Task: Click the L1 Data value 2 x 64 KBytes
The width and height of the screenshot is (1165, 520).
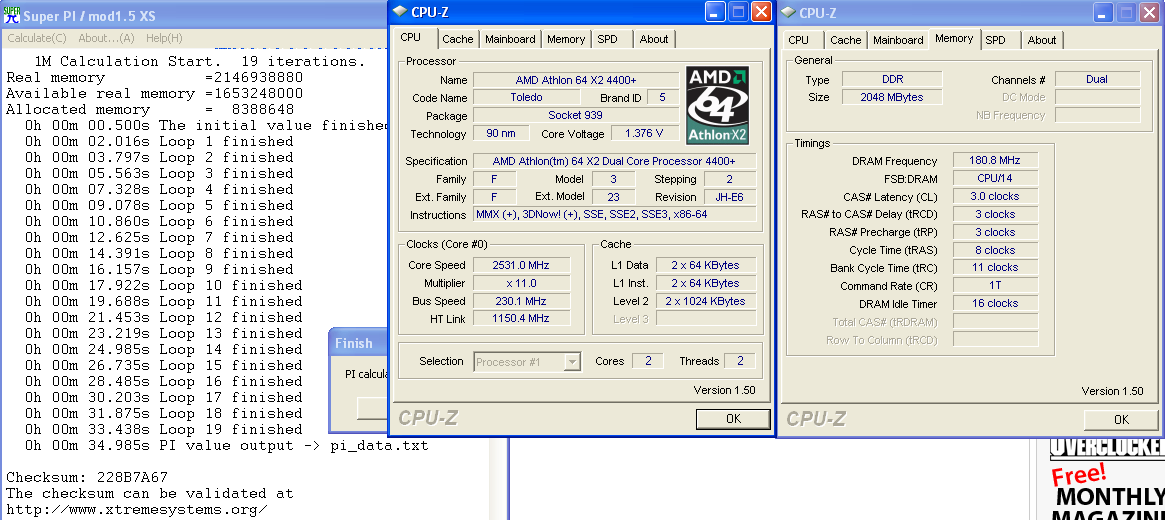Action: (706, 265)
